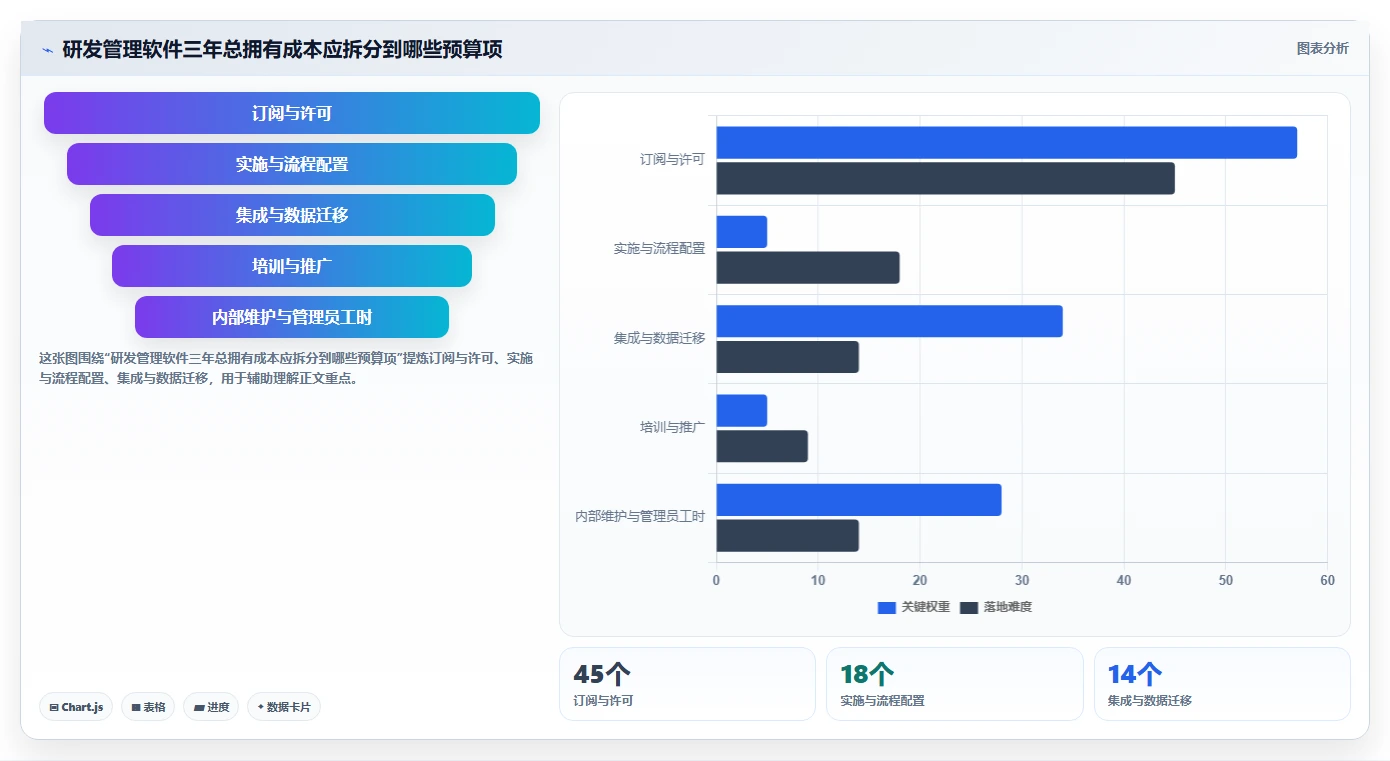Click the dark 落地难度 bar for 内部维护与管理员工时
This screenshot has width=1390, height=761.
(787, 536)
